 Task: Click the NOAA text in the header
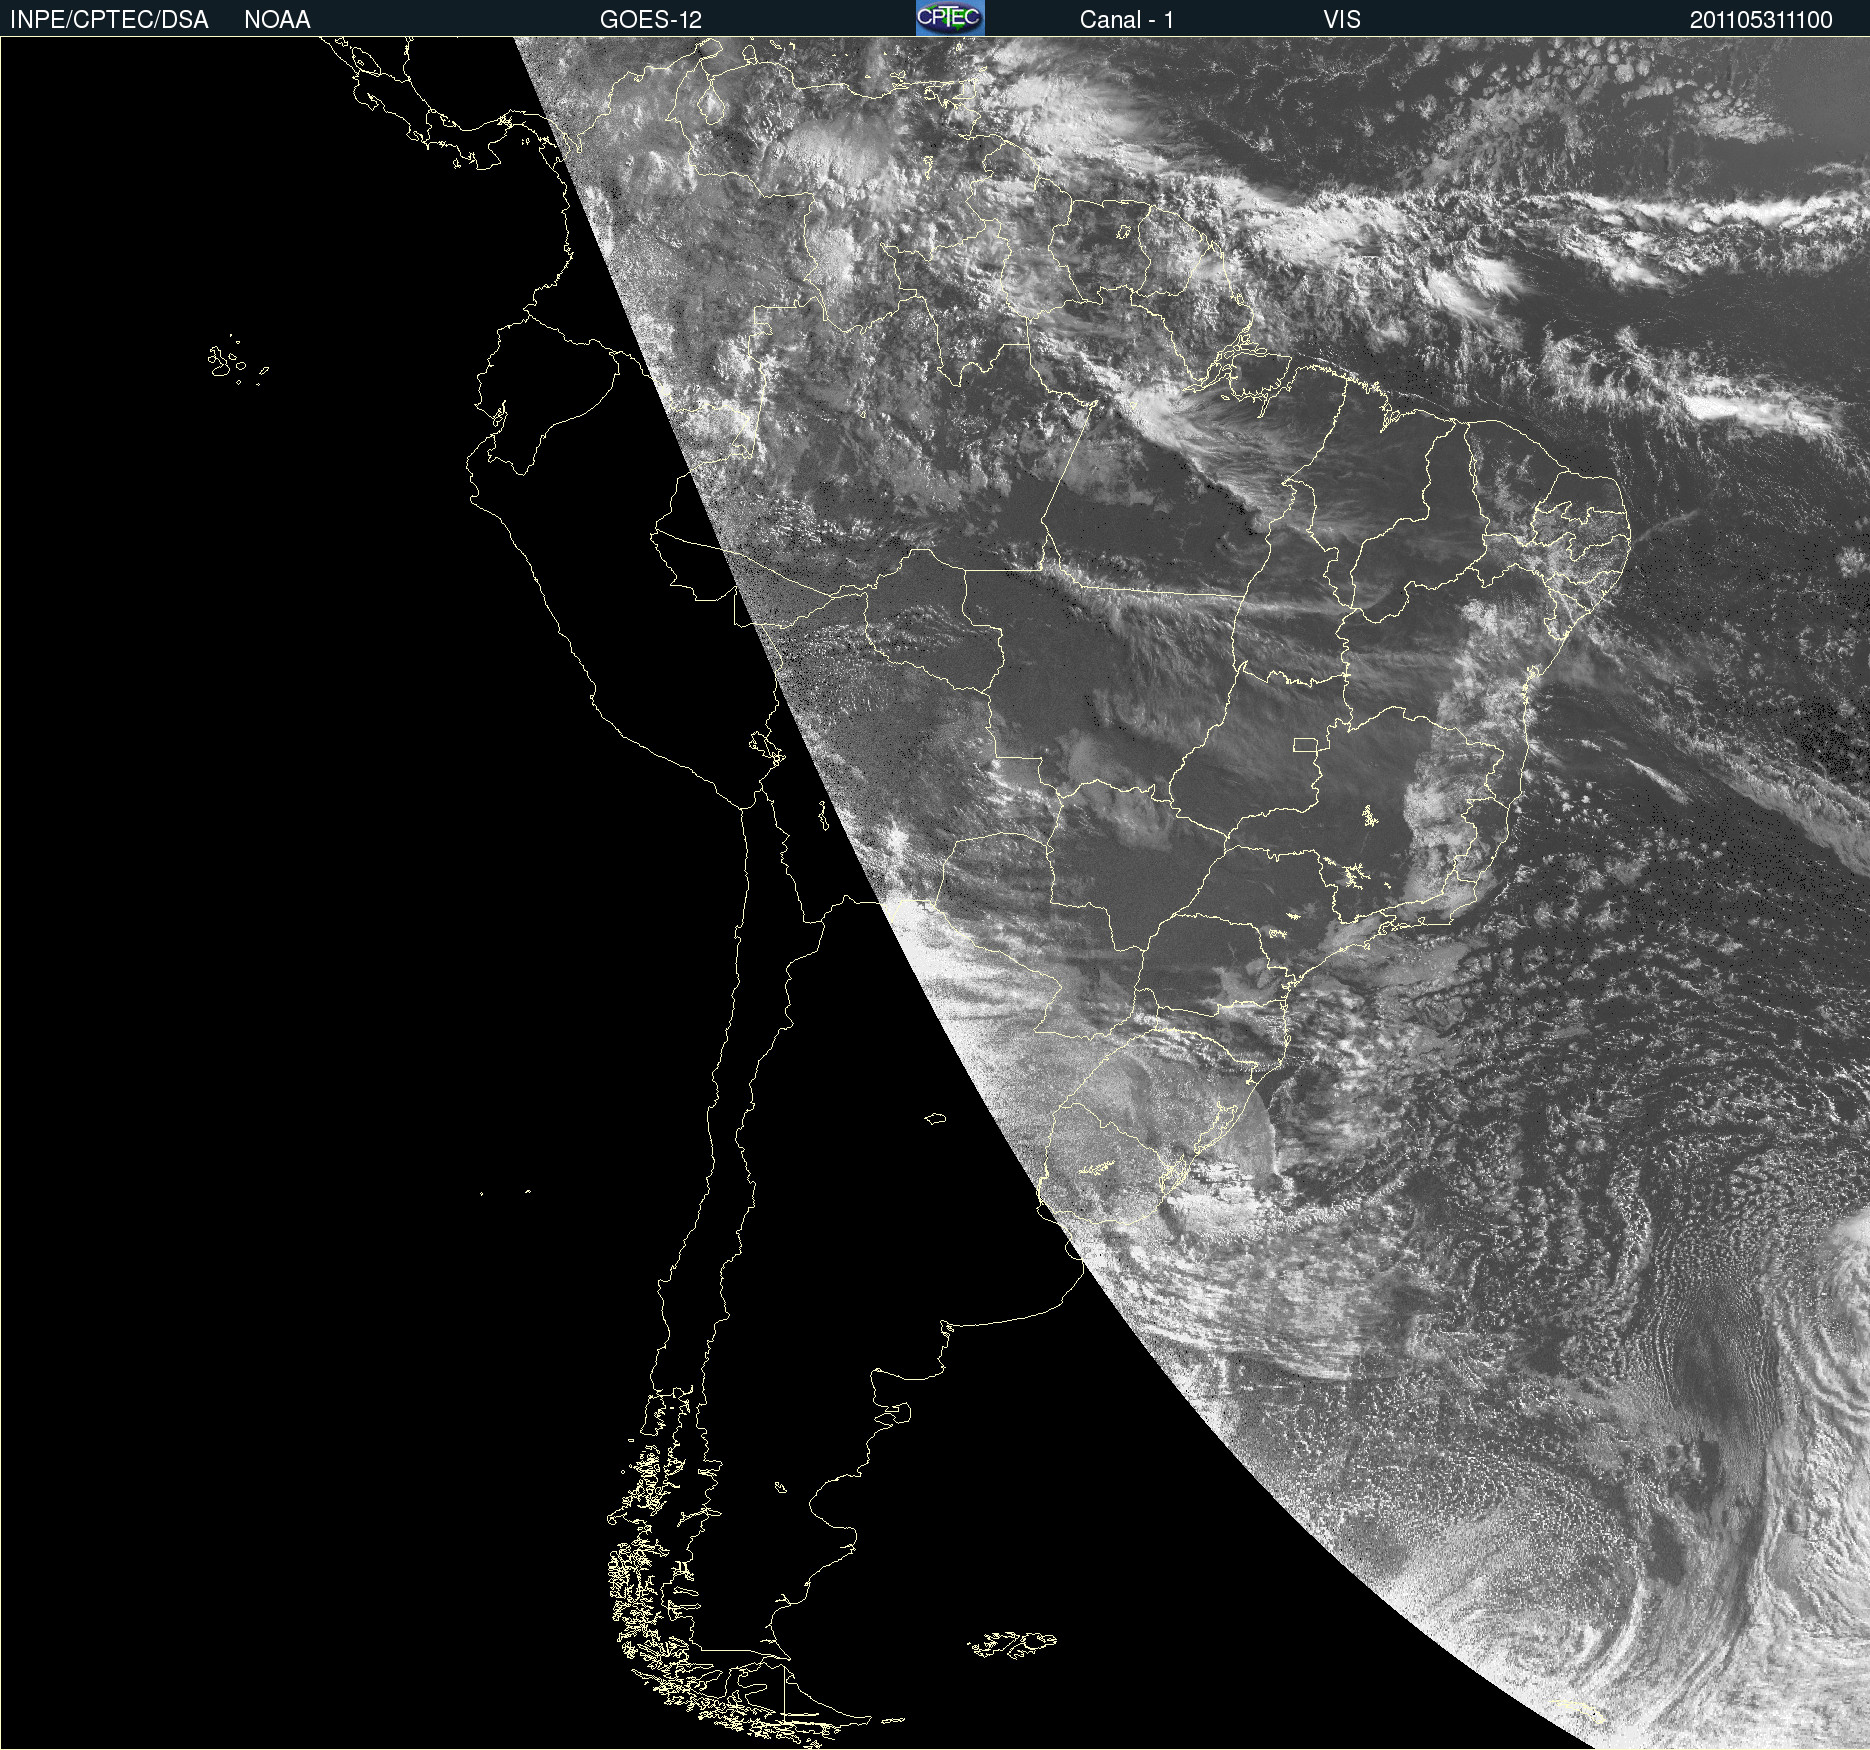point(277,20)
